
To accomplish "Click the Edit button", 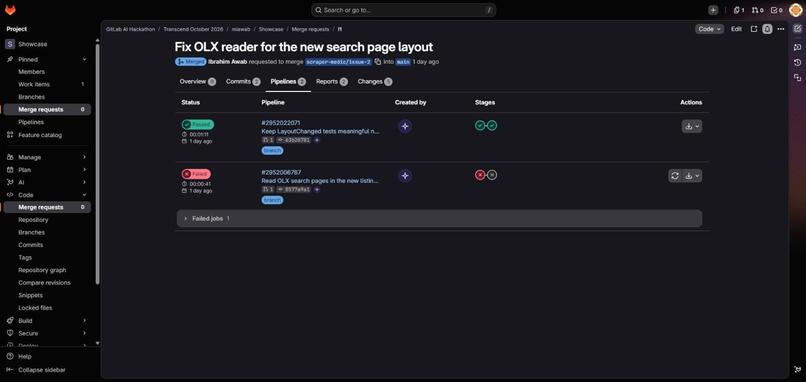I will [x=736, y=29].
